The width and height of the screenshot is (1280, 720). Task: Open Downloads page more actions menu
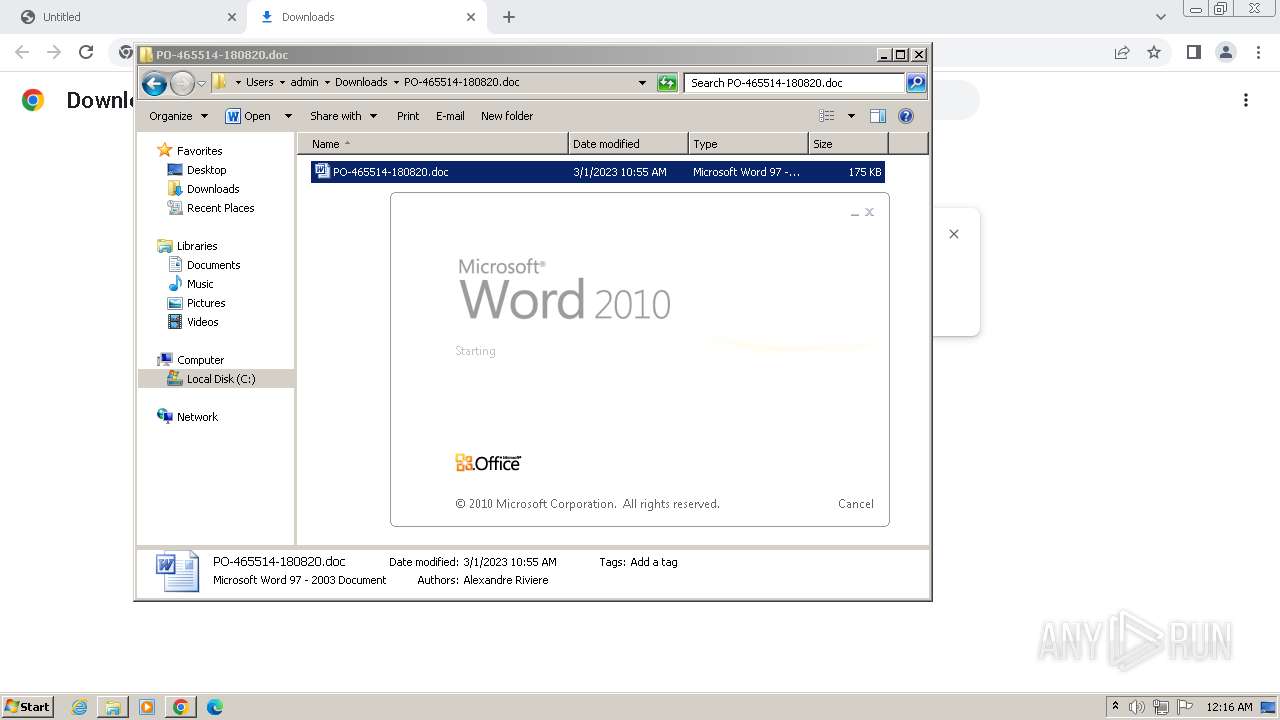point(1246,100)
